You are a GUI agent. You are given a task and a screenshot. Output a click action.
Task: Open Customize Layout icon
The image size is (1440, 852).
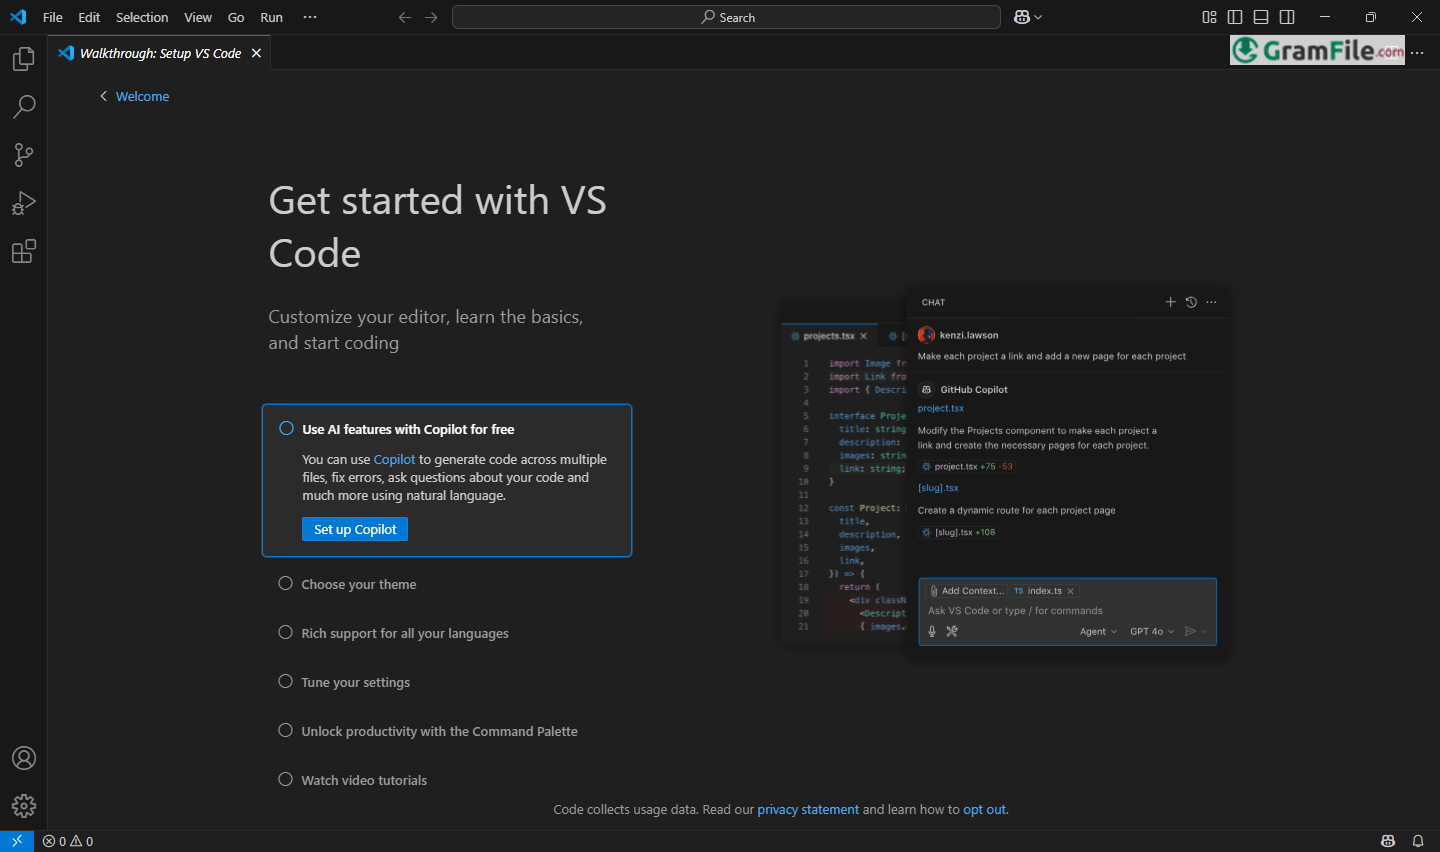(1209, 17)
